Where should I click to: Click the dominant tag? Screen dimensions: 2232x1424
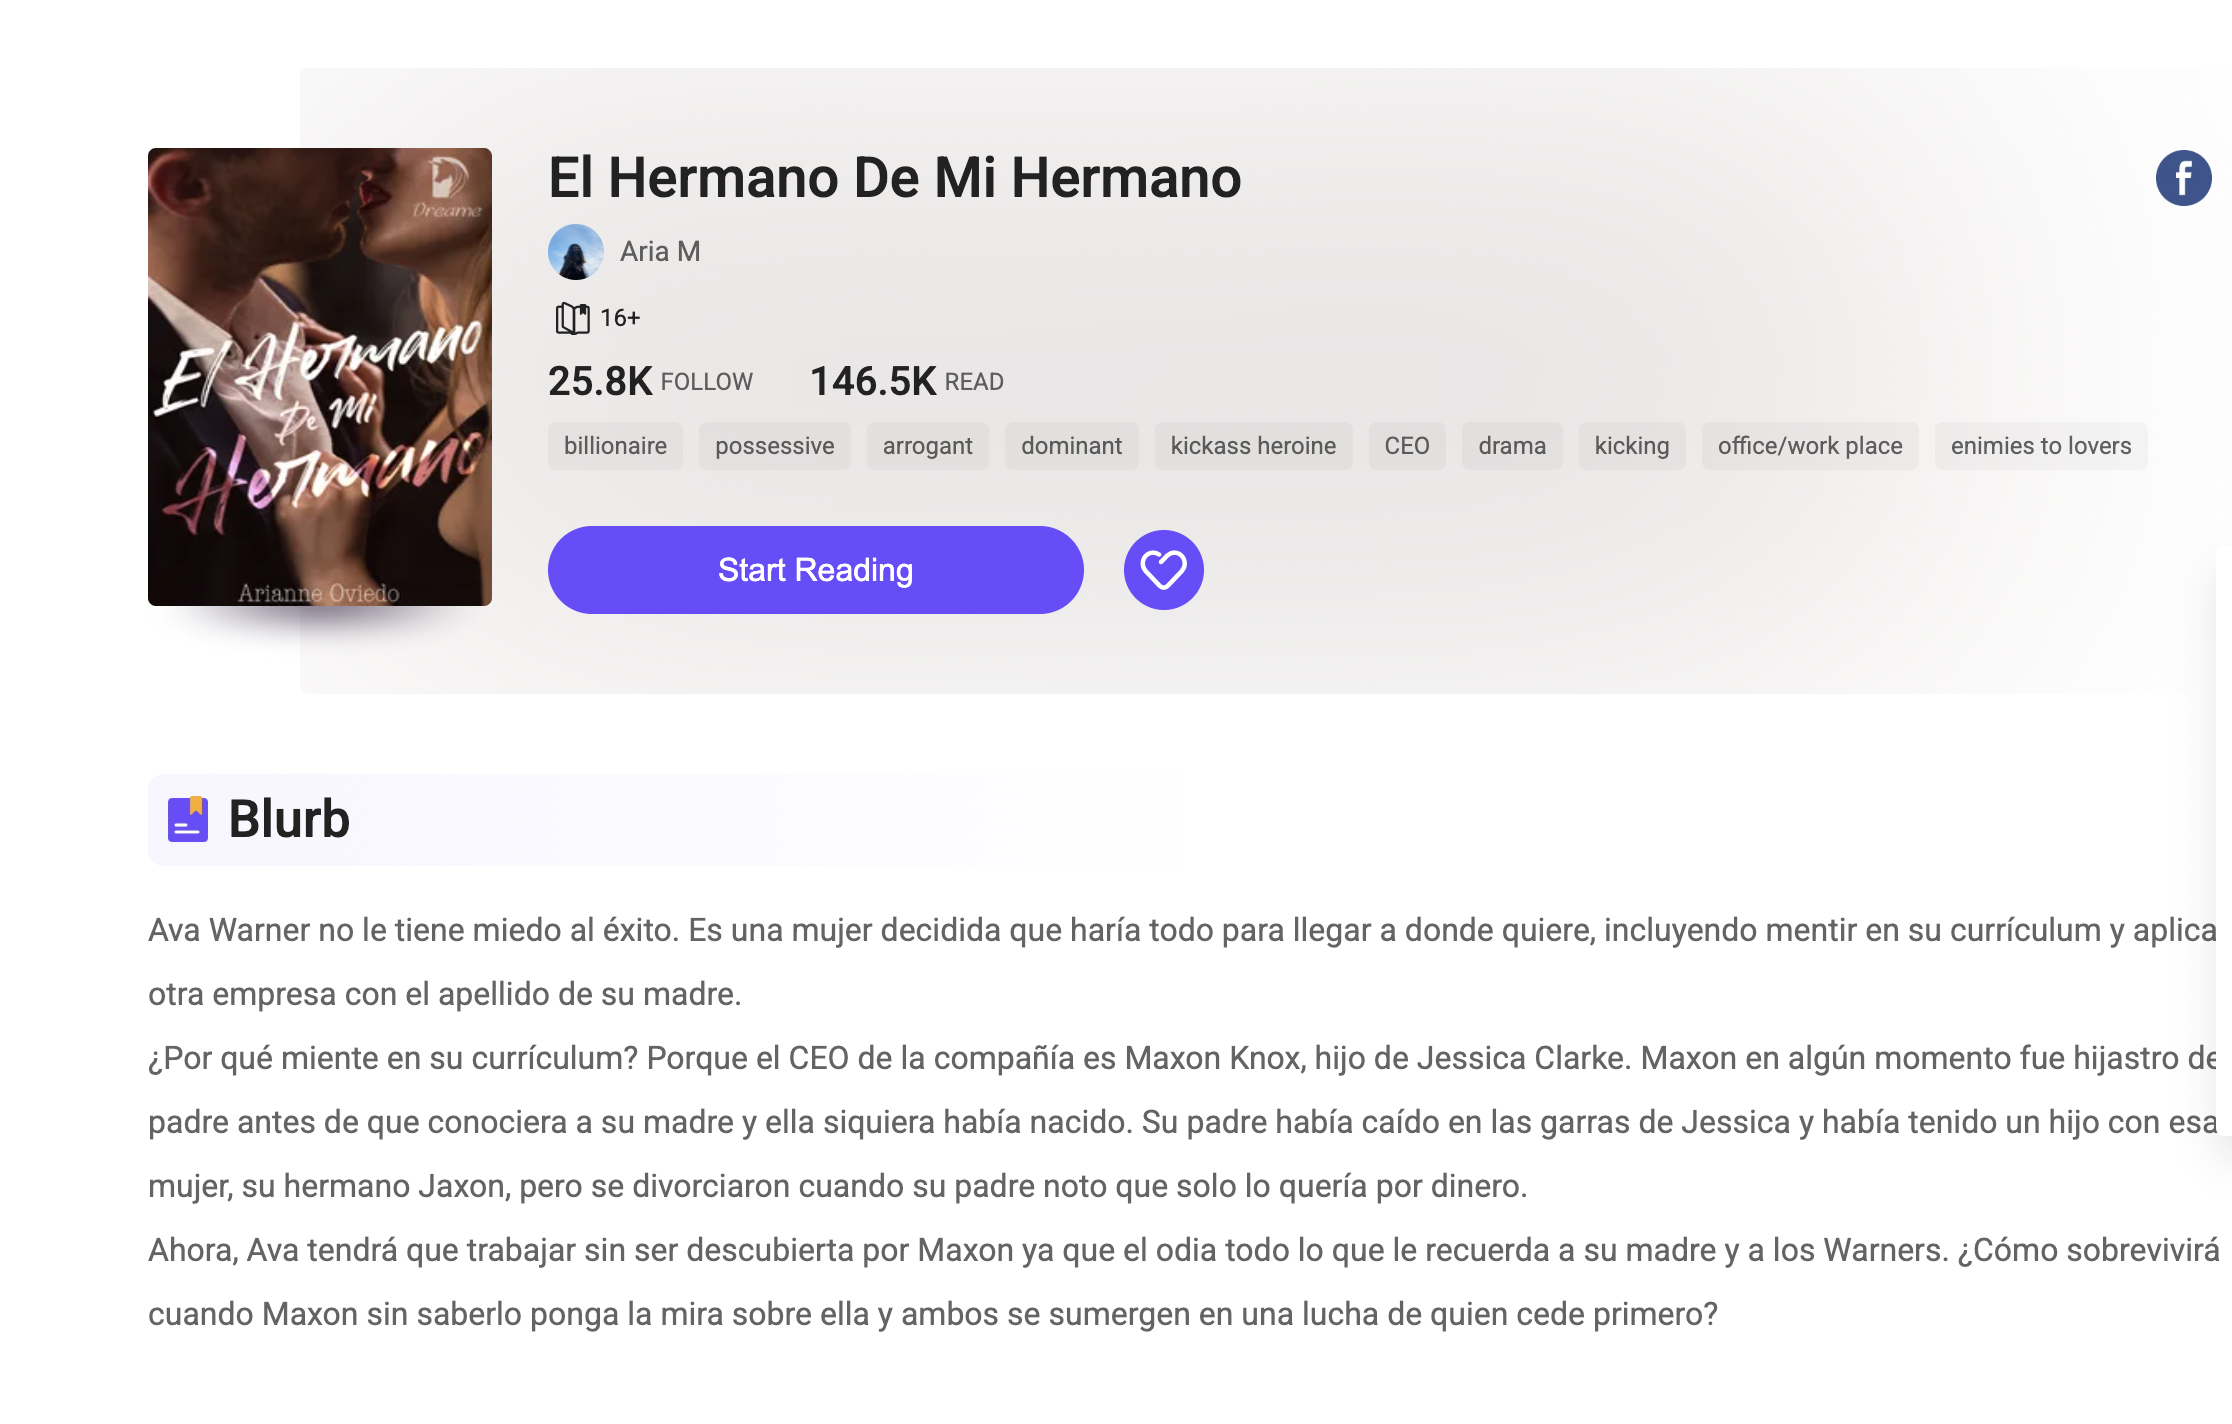click(1071, 446)
